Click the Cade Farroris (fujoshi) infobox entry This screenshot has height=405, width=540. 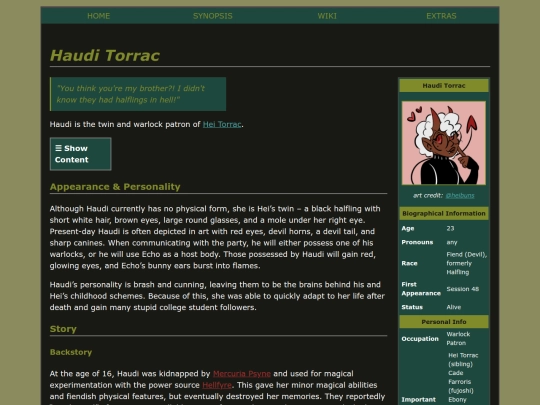(x=461, y=382)
